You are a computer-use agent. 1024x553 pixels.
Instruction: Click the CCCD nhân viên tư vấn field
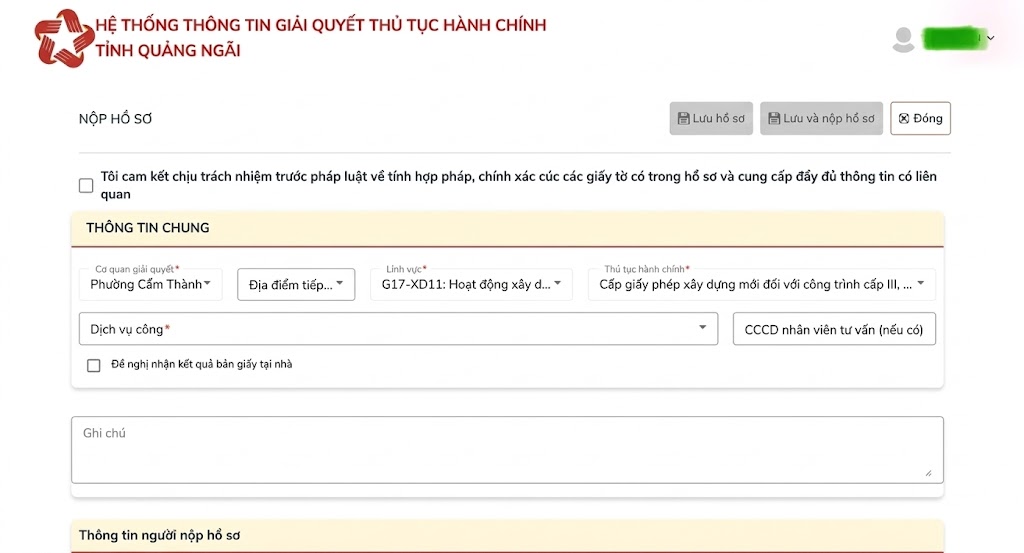[x=834, y=329]
